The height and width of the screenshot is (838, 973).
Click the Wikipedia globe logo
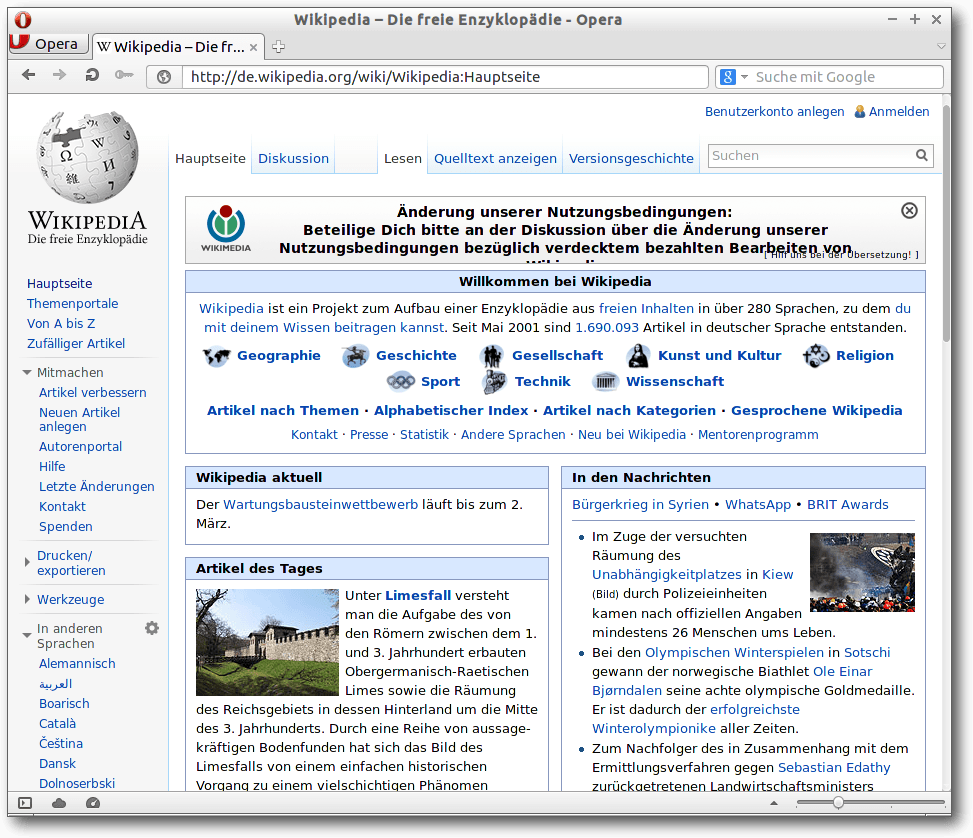click(87, 157)
